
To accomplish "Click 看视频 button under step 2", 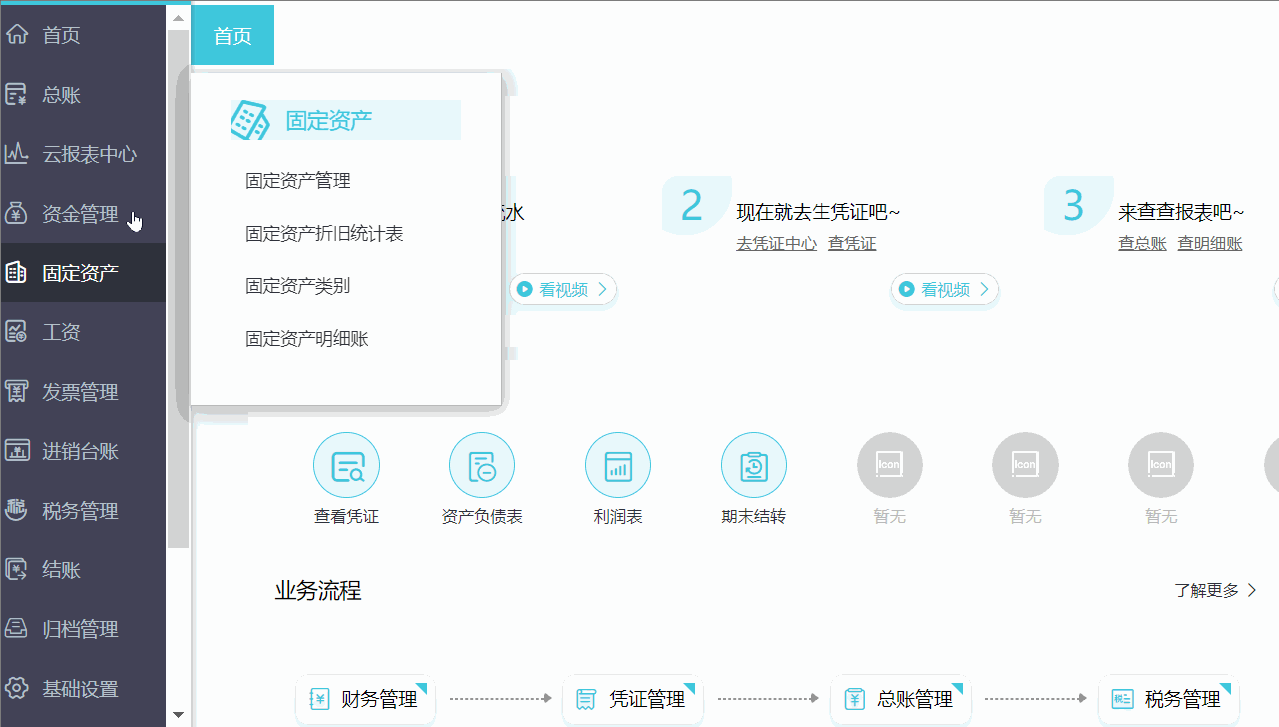I will click(945, 289).
